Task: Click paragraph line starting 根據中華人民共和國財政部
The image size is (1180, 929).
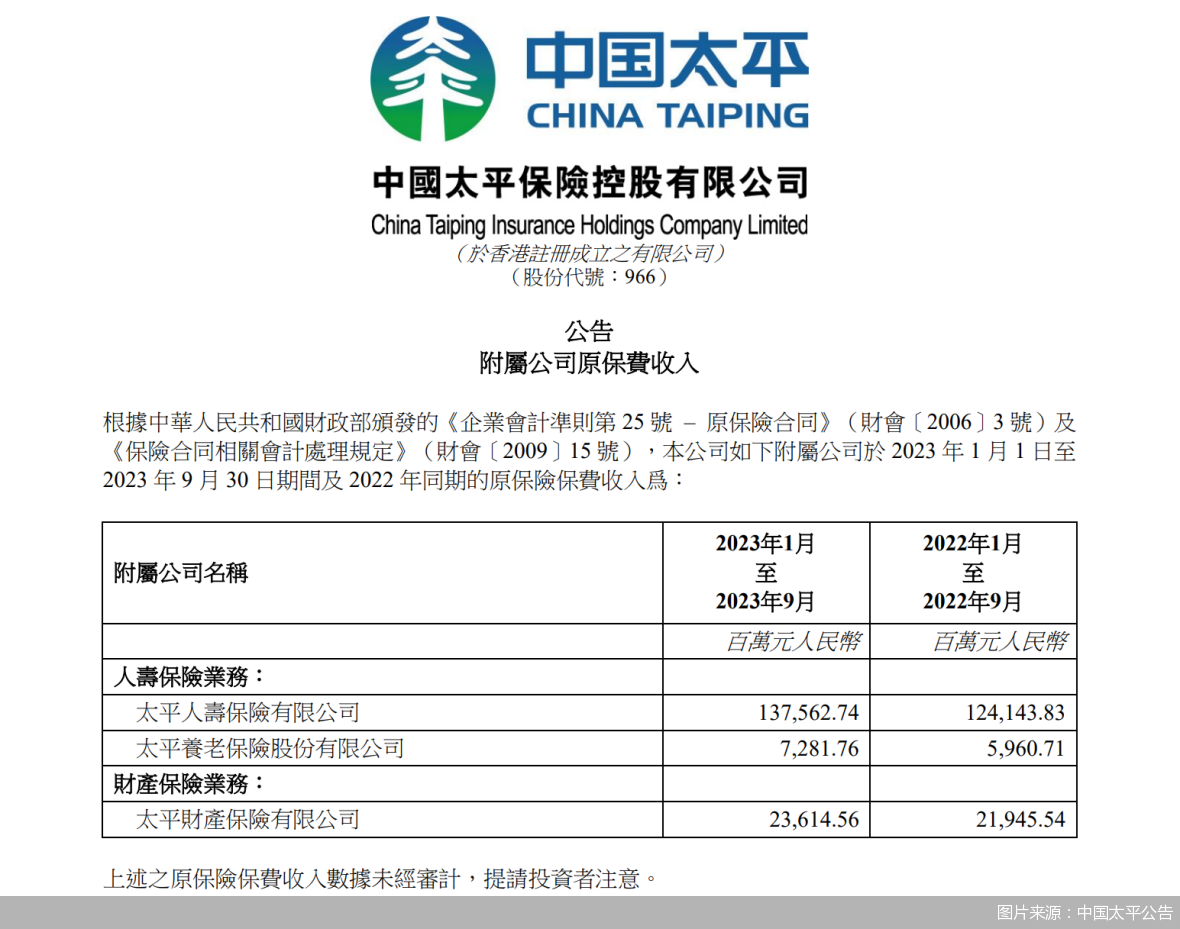Action: (x=589, y=422)
